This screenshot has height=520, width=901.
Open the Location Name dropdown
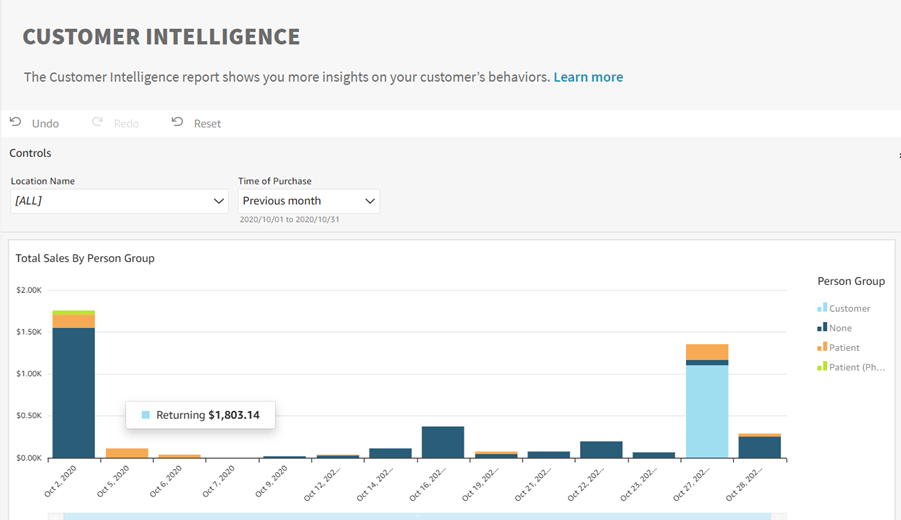pos(120,201)
